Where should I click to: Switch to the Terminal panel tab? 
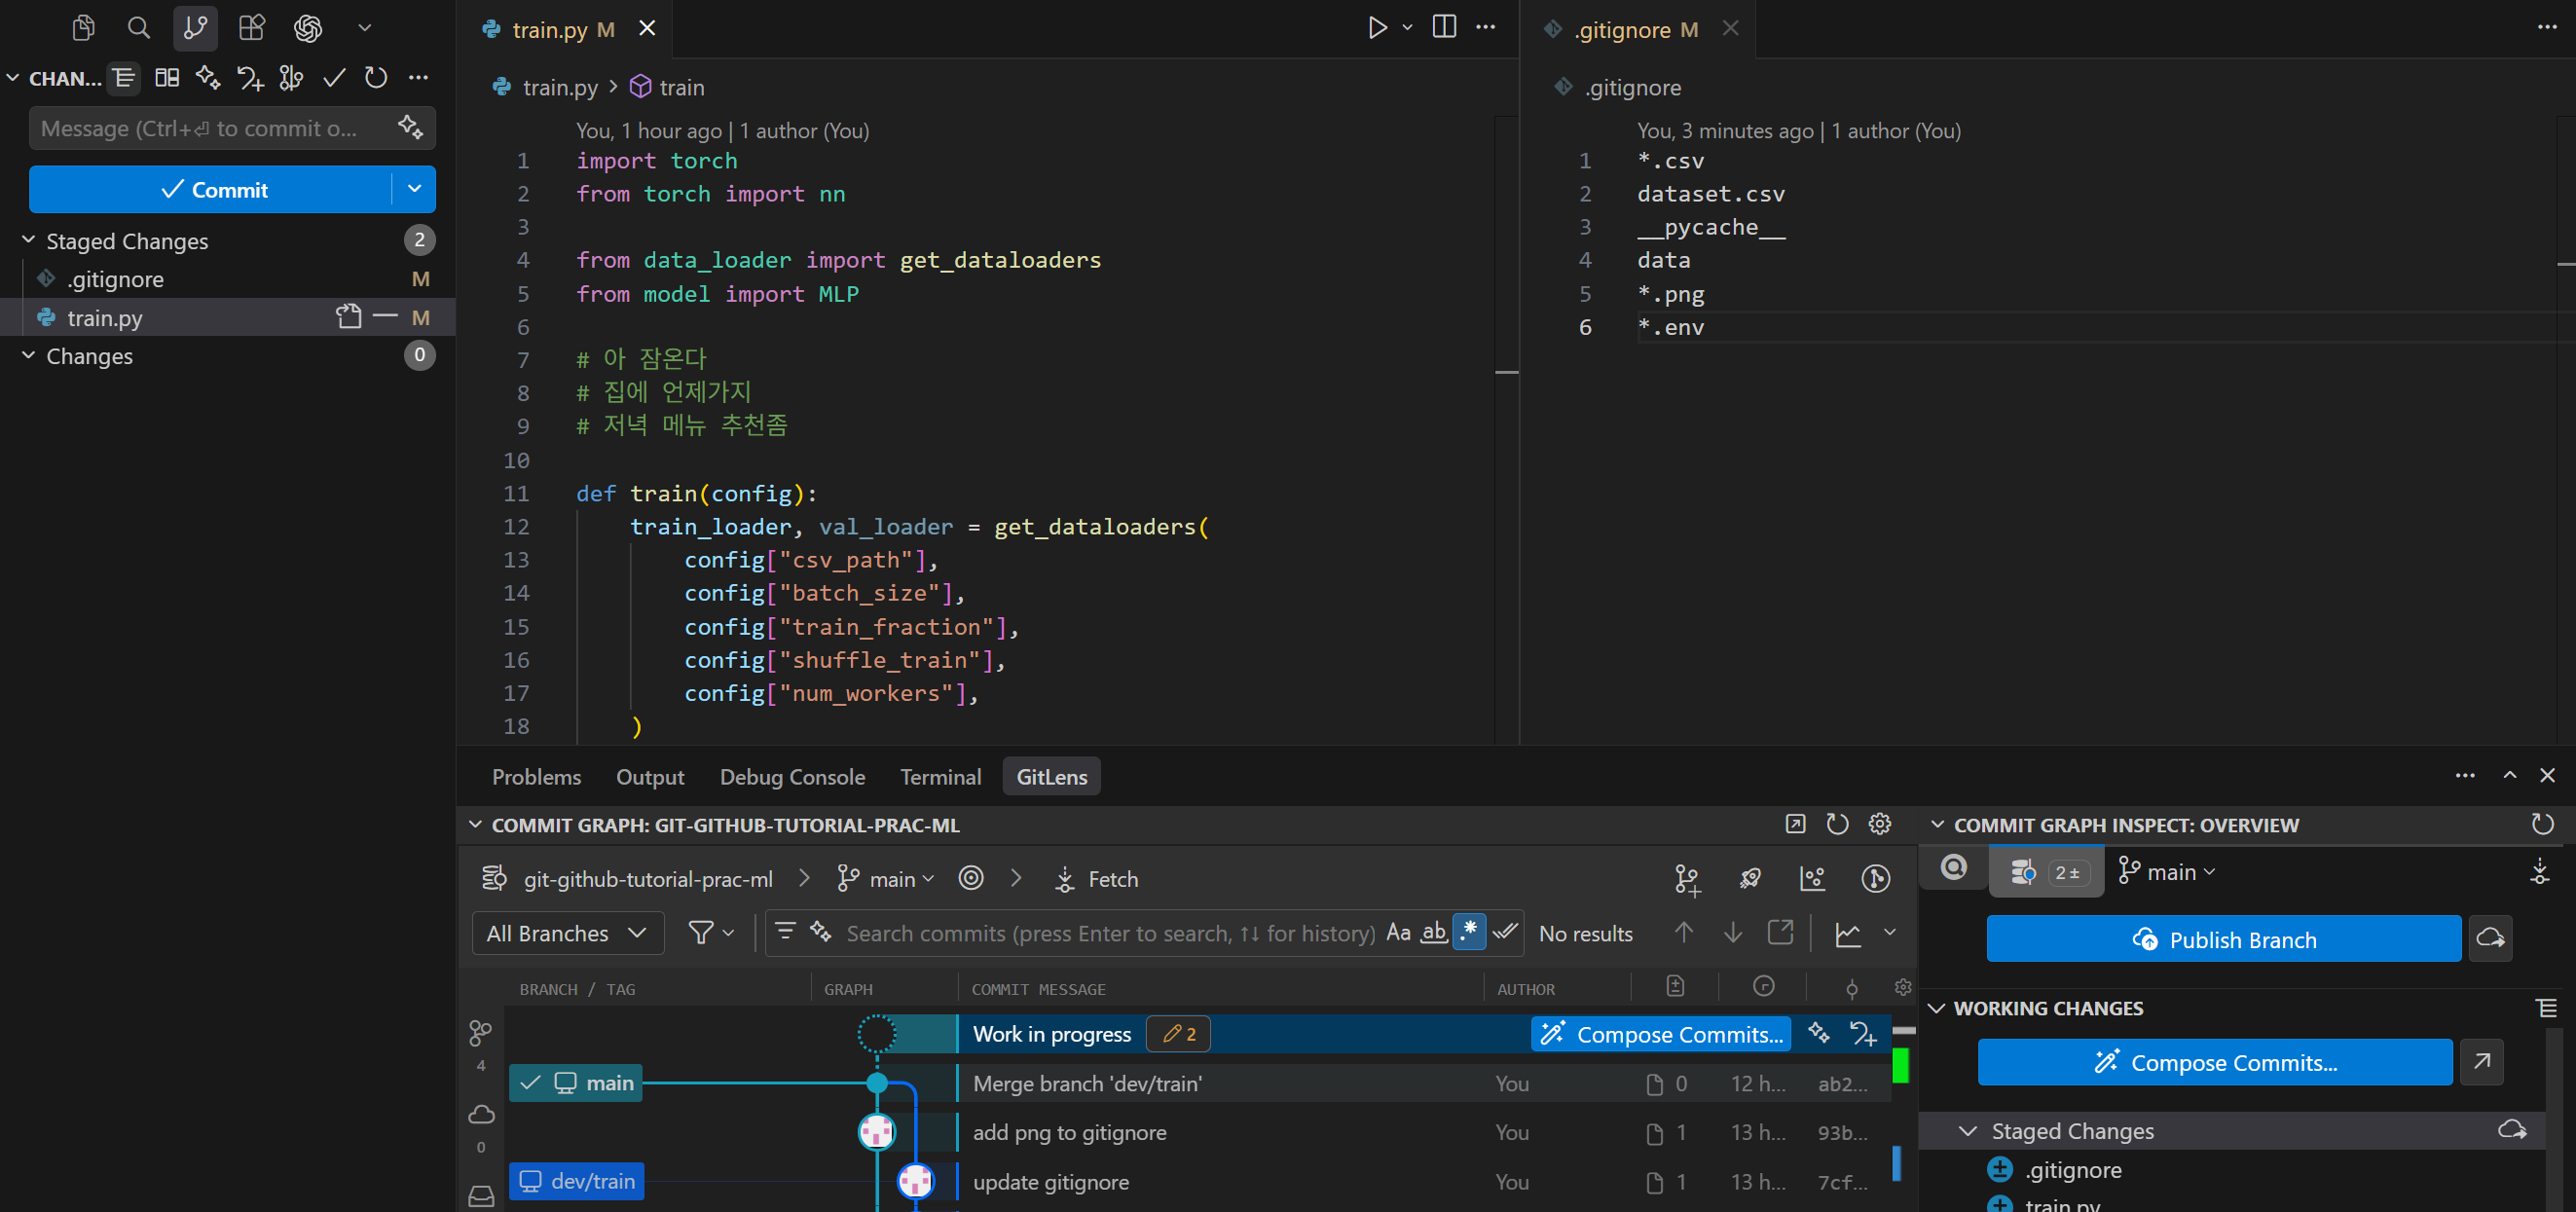[940, 777]
